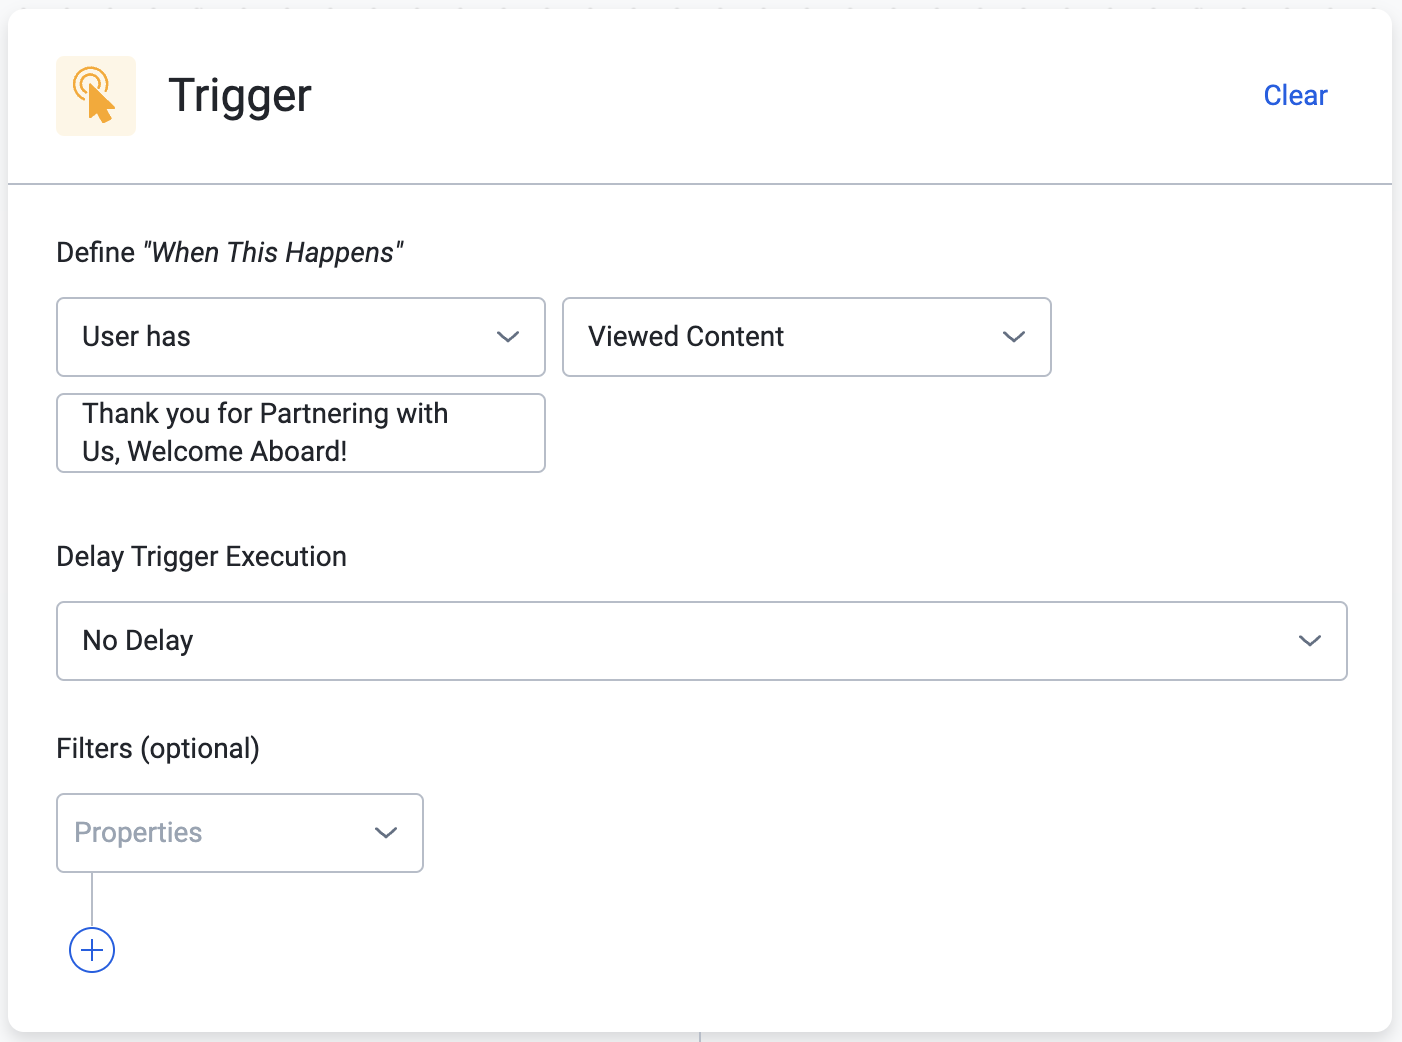Screen dimensions: 1402x1042
Task: Click the chevron arrow in Properties box
Action: [x=386, y=833]
